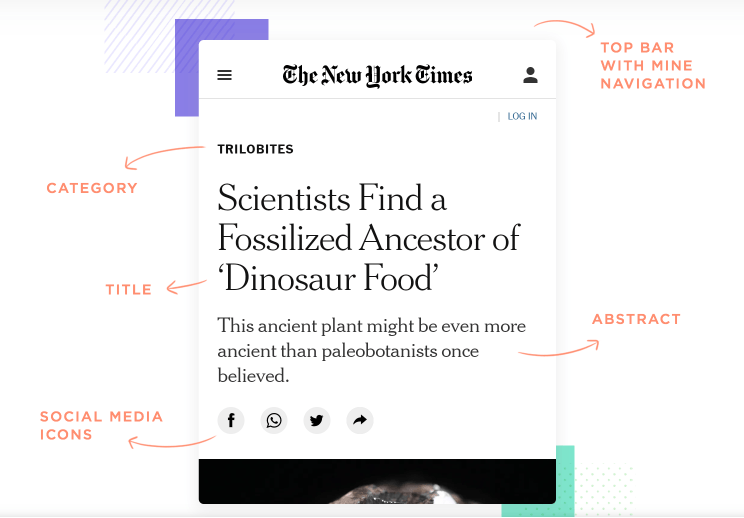
Task: Click the 'Dinosaur Food' article headline
Action: point(368,238)
